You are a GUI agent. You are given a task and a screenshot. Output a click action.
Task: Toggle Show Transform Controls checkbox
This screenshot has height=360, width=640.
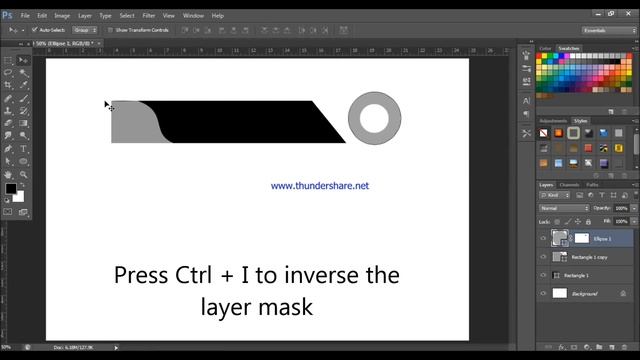tap(110, 30)
